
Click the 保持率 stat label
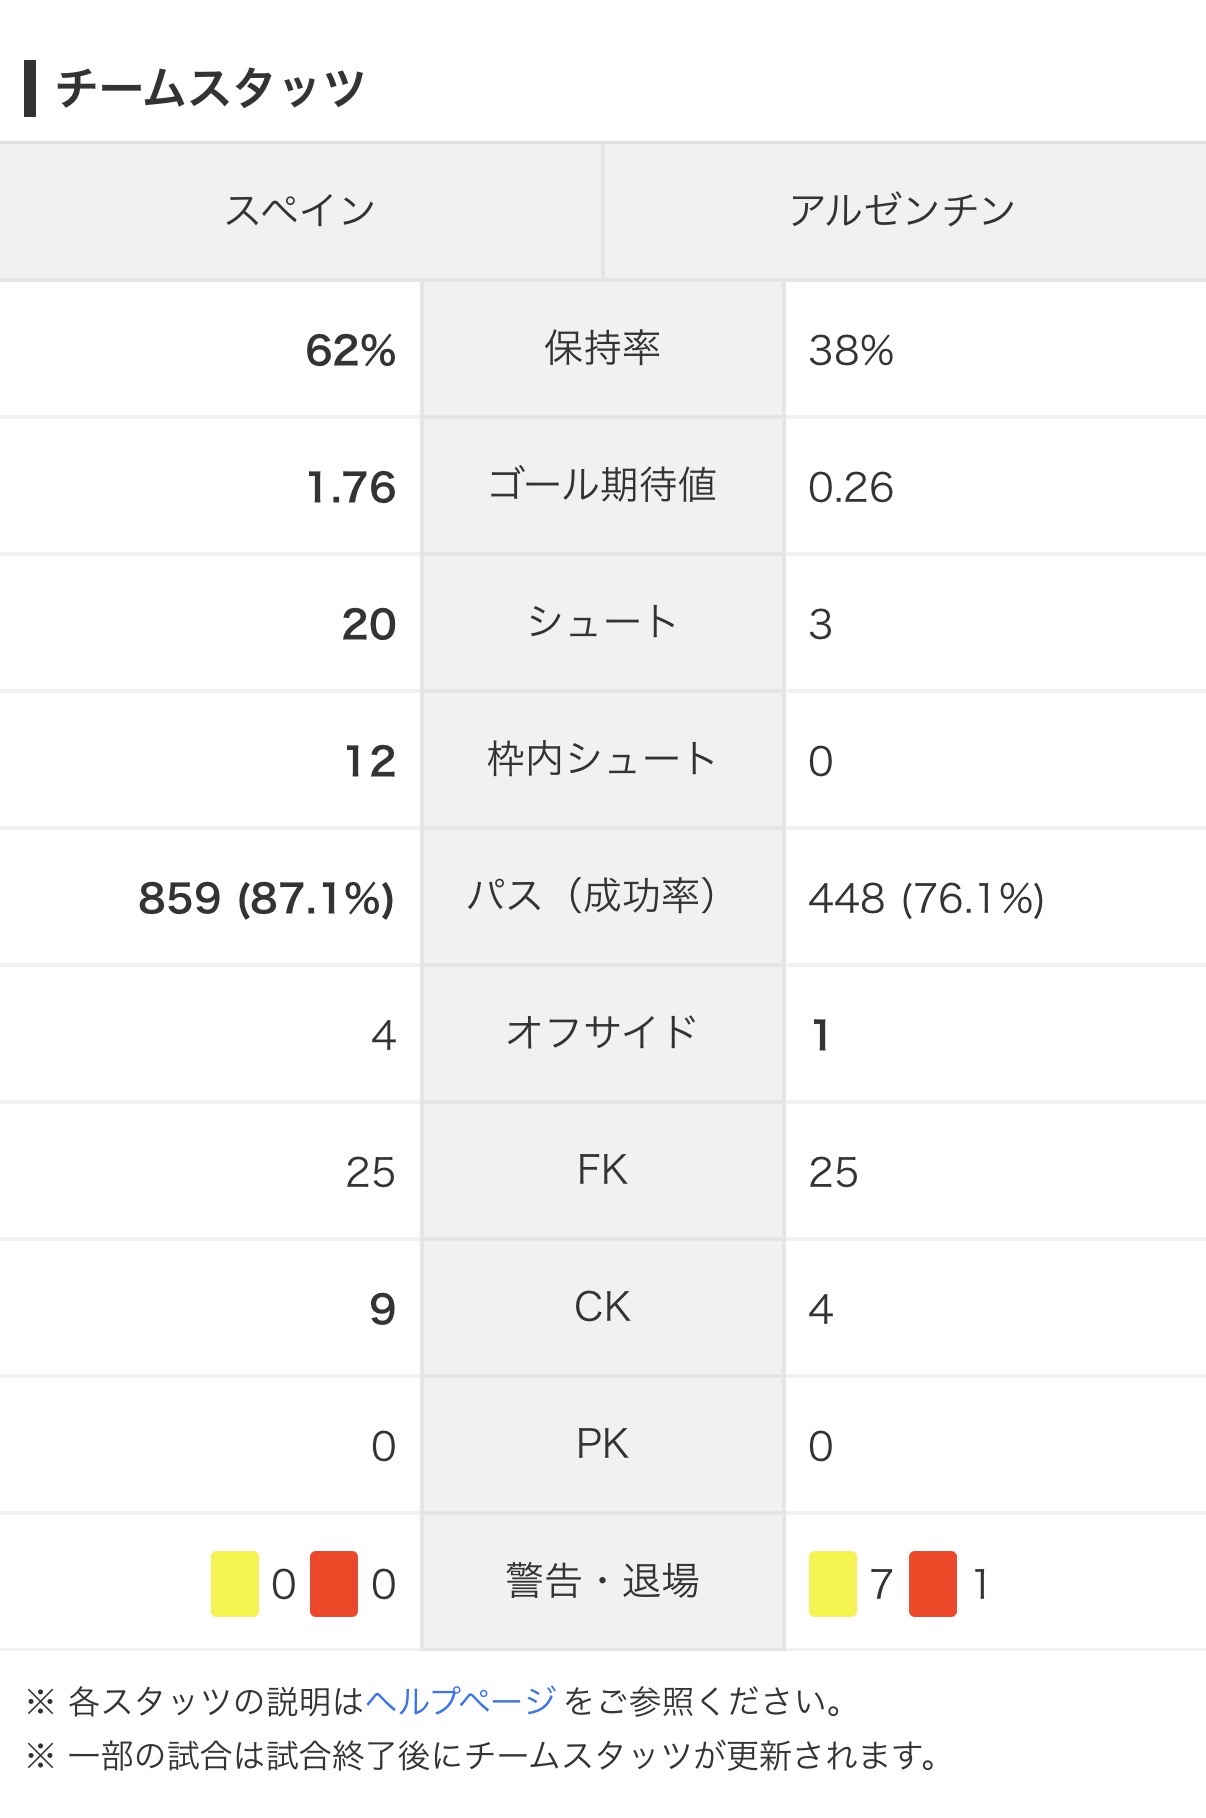coord(603,349)
